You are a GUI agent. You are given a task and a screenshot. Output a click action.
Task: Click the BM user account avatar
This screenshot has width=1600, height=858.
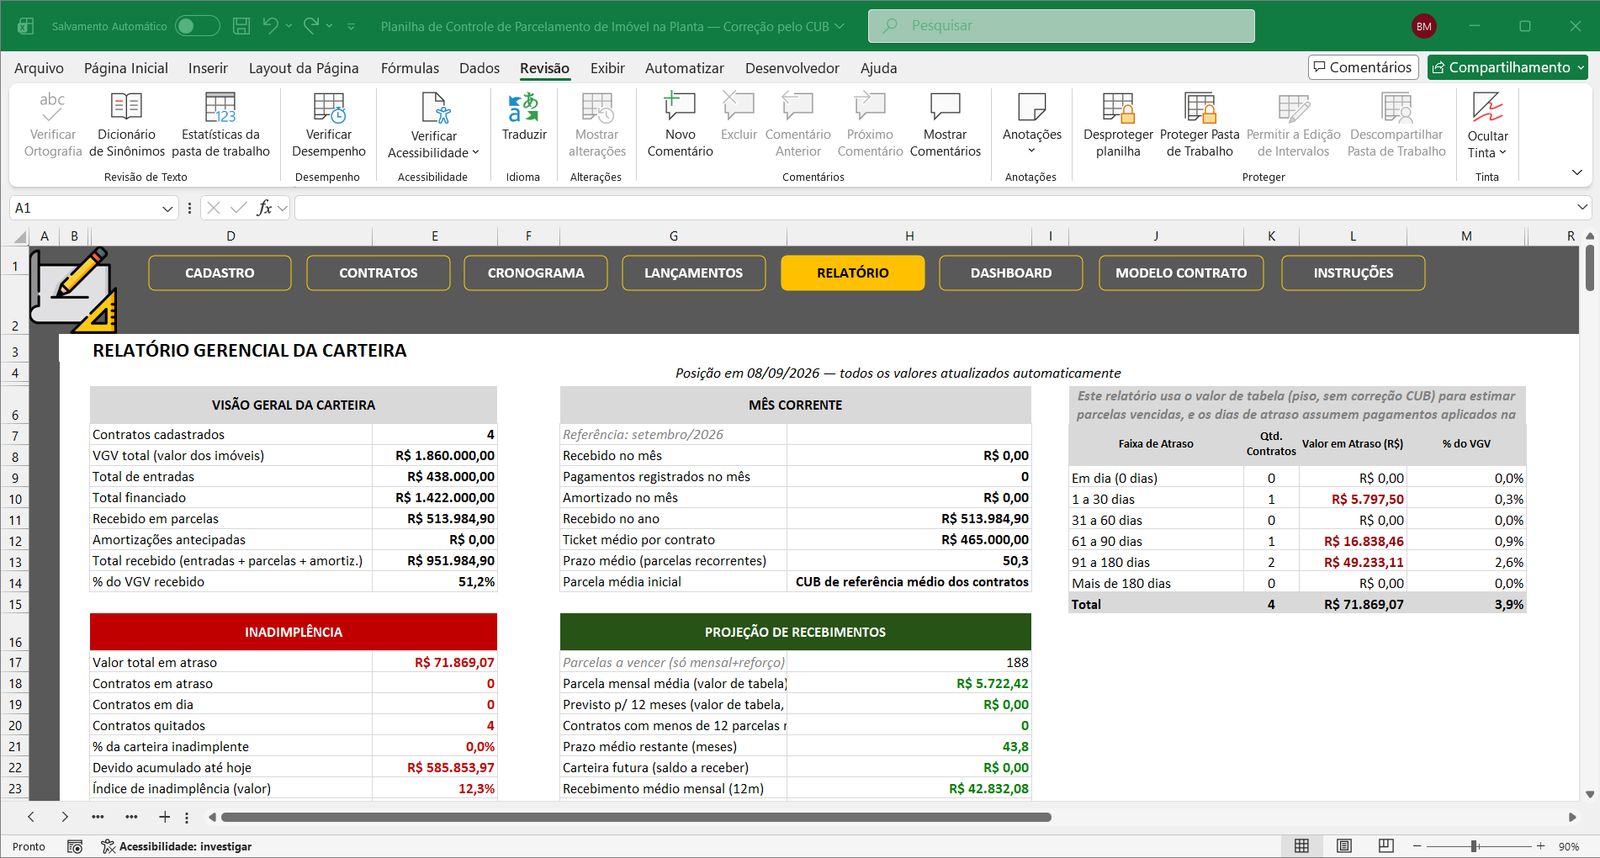(1424, 26)
